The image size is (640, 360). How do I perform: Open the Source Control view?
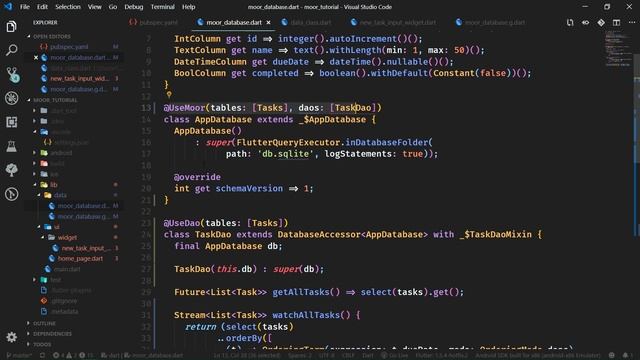click(12, 75)
